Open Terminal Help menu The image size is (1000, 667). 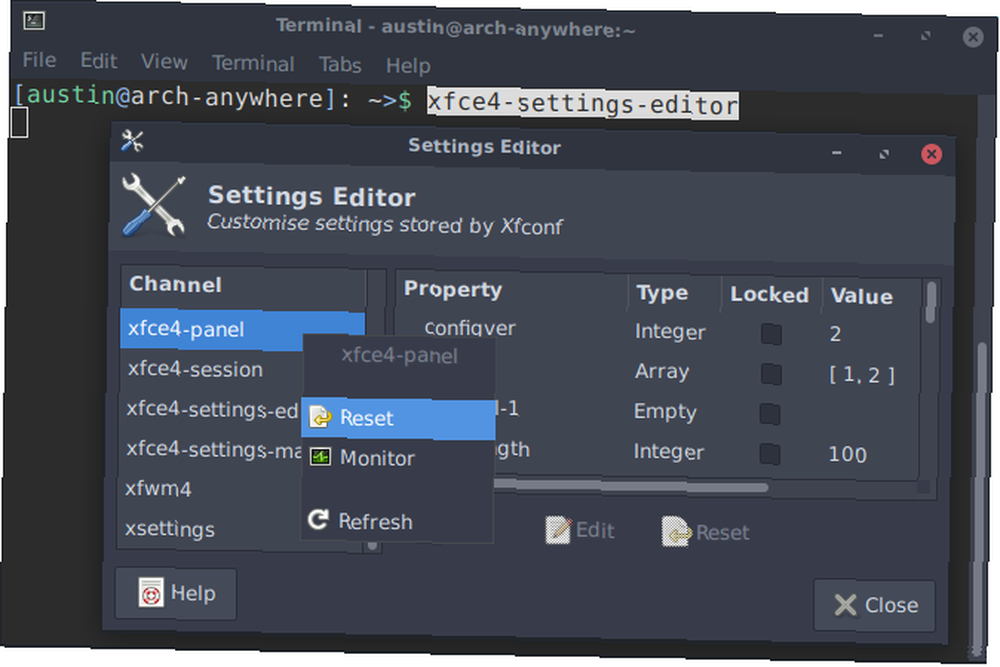click(408, 66)
